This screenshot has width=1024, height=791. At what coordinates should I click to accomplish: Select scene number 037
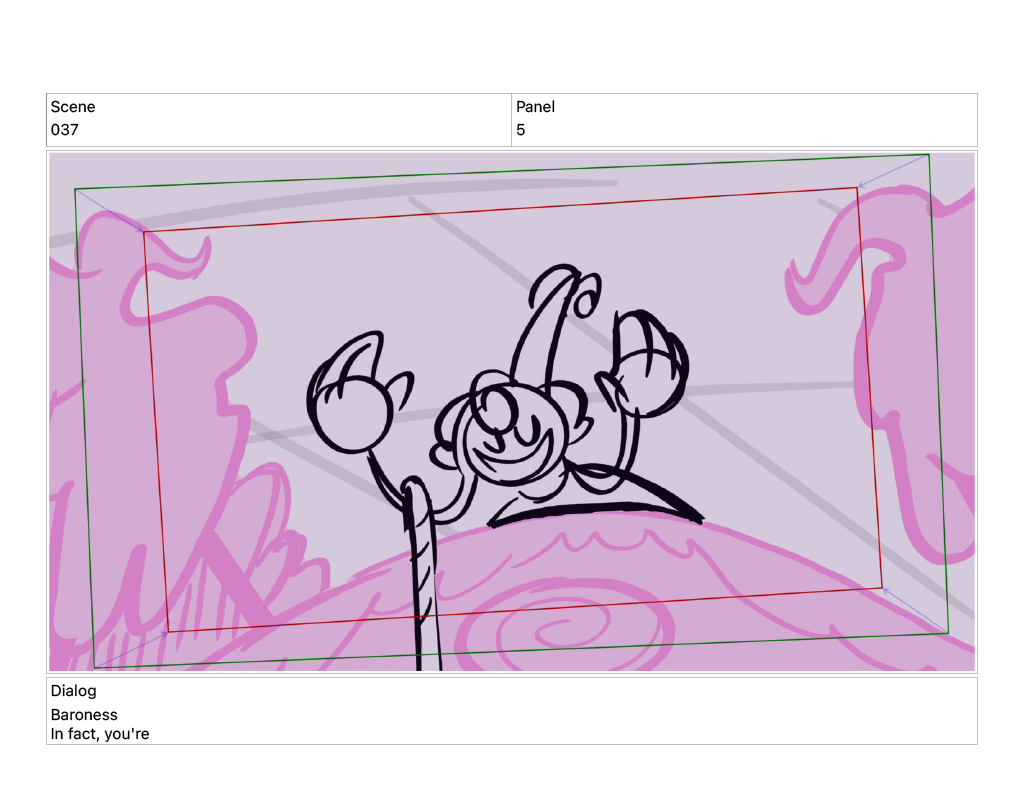click(x=65, y=130)
